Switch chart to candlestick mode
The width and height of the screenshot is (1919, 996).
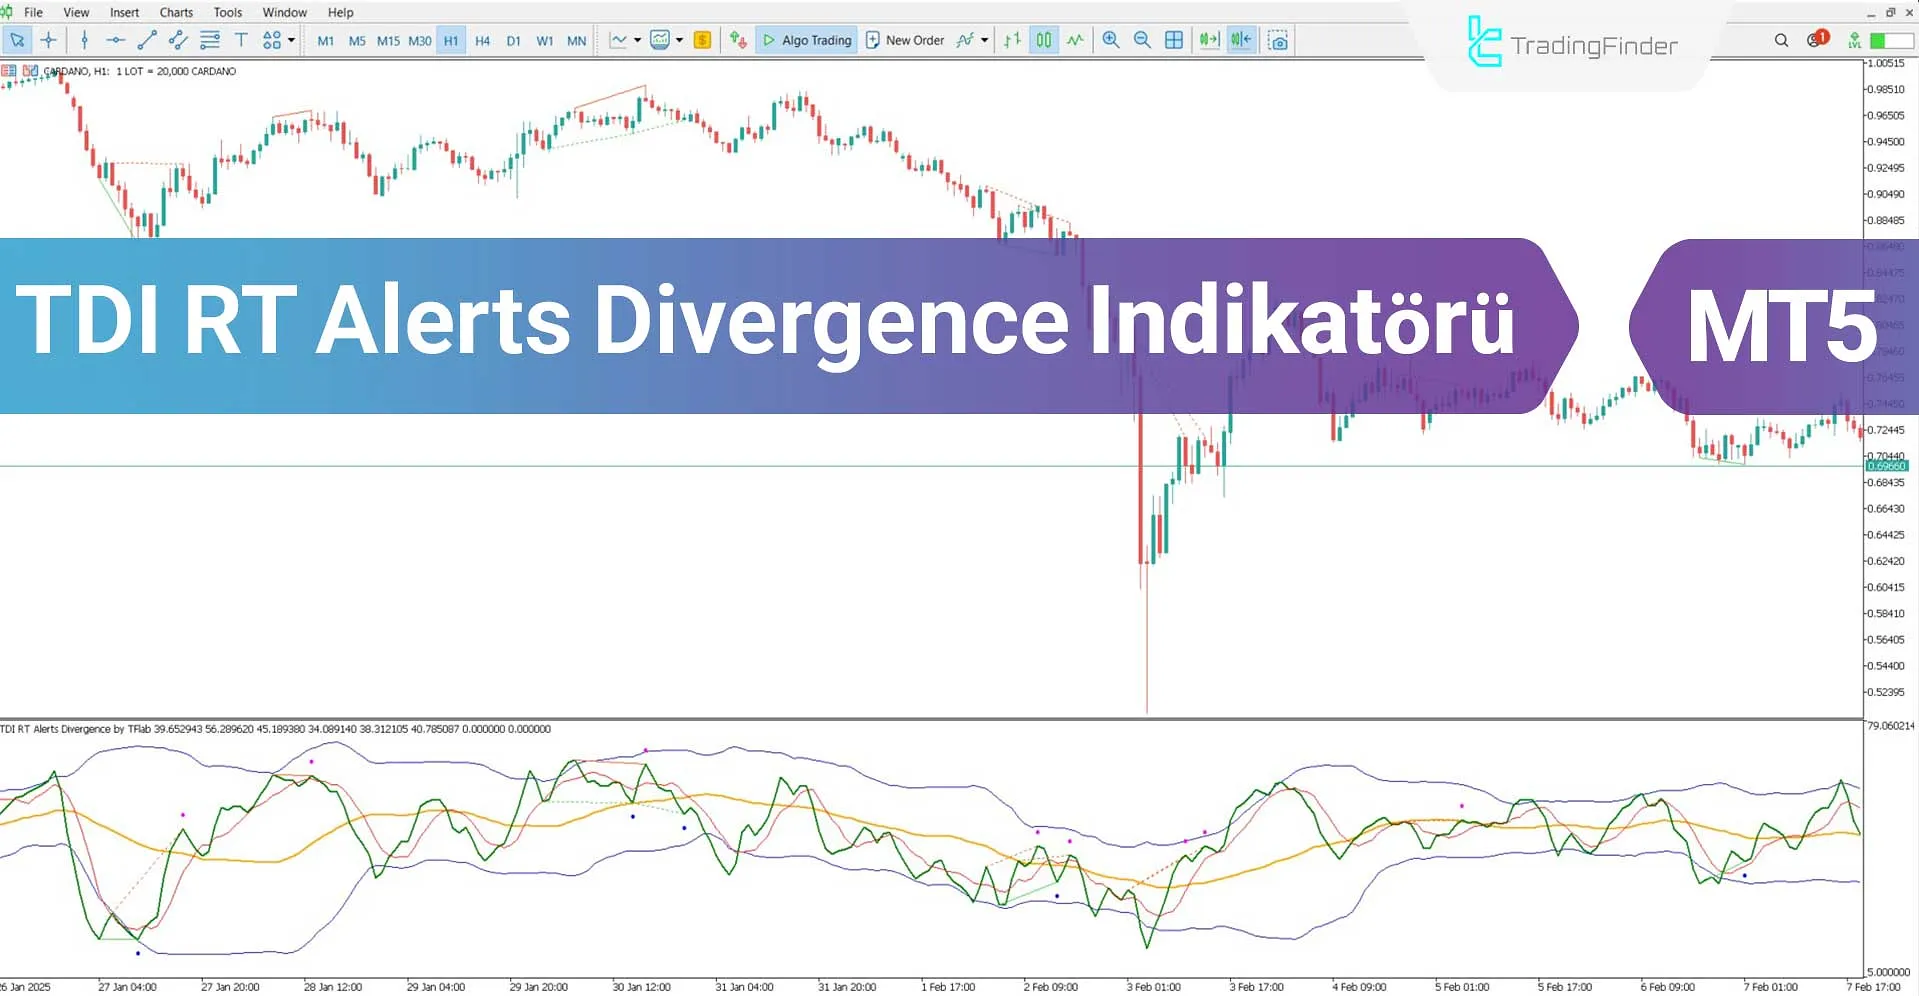(x=1043, y=40)
